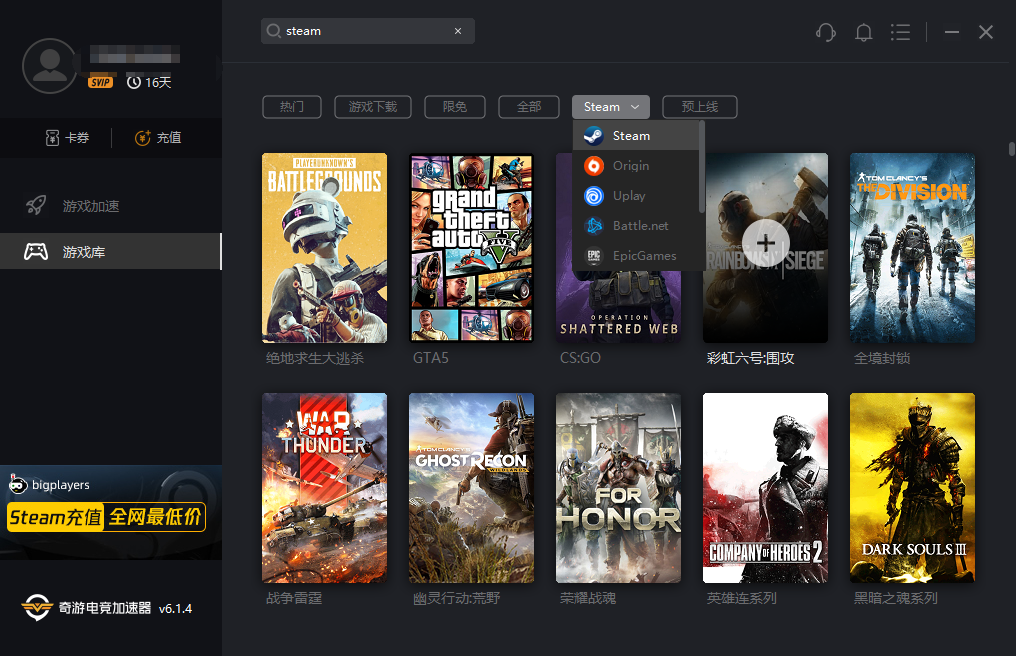
Task: Click the GTA5 title text
Action: (x=431, y=358)
